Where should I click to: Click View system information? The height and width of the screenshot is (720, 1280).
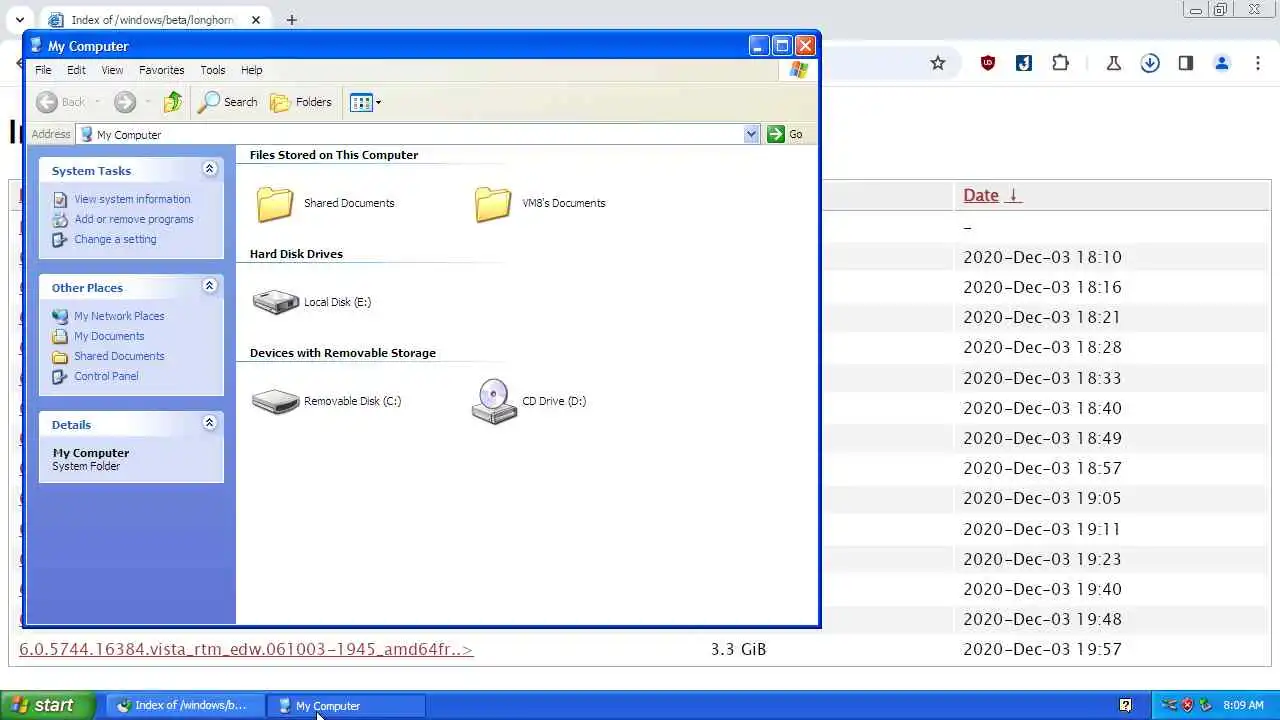(132, 199)
